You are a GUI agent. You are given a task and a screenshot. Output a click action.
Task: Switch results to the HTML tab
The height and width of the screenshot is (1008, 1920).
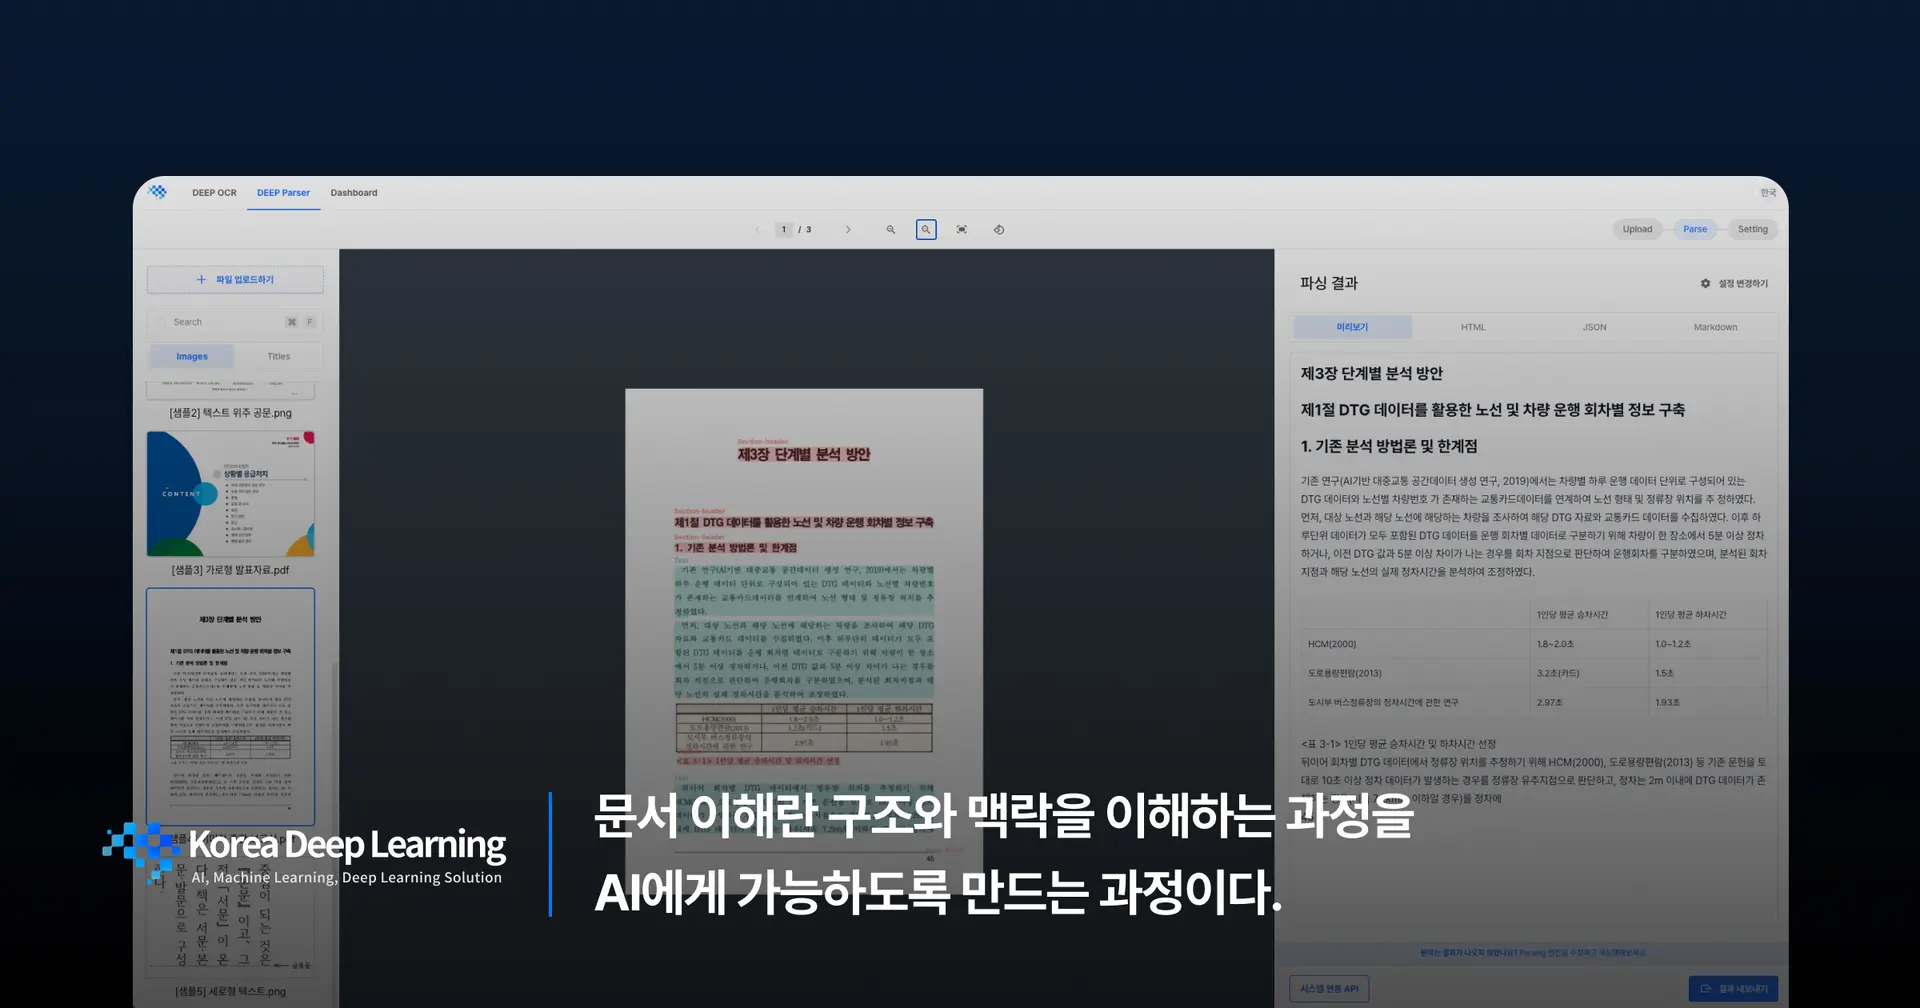tap(1473, 328)
